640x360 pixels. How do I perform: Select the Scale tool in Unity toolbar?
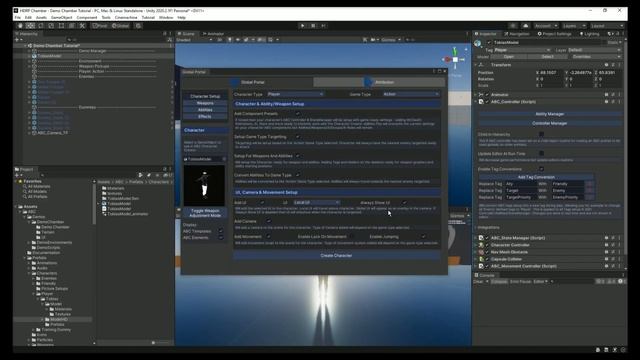pos(51,26)
